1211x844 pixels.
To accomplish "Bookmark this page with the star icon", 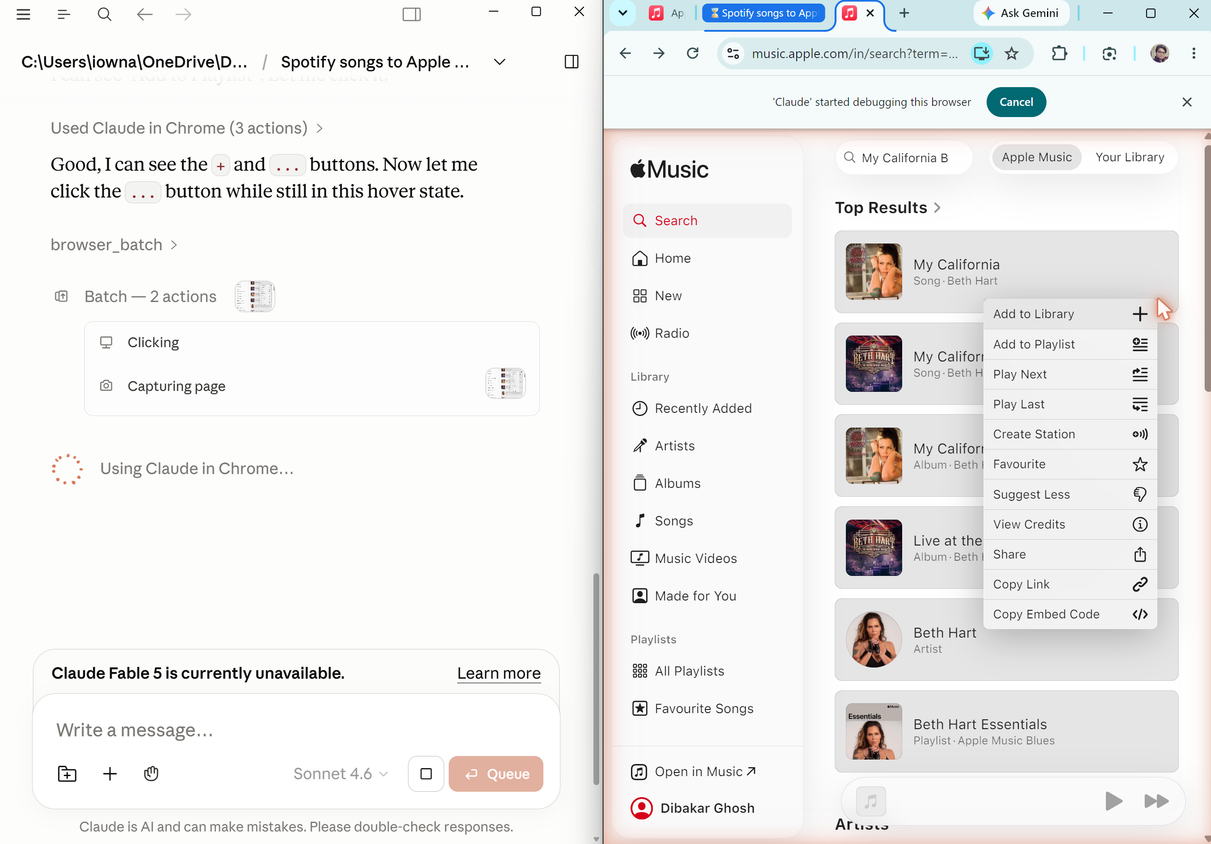I will coord(1012,54).
